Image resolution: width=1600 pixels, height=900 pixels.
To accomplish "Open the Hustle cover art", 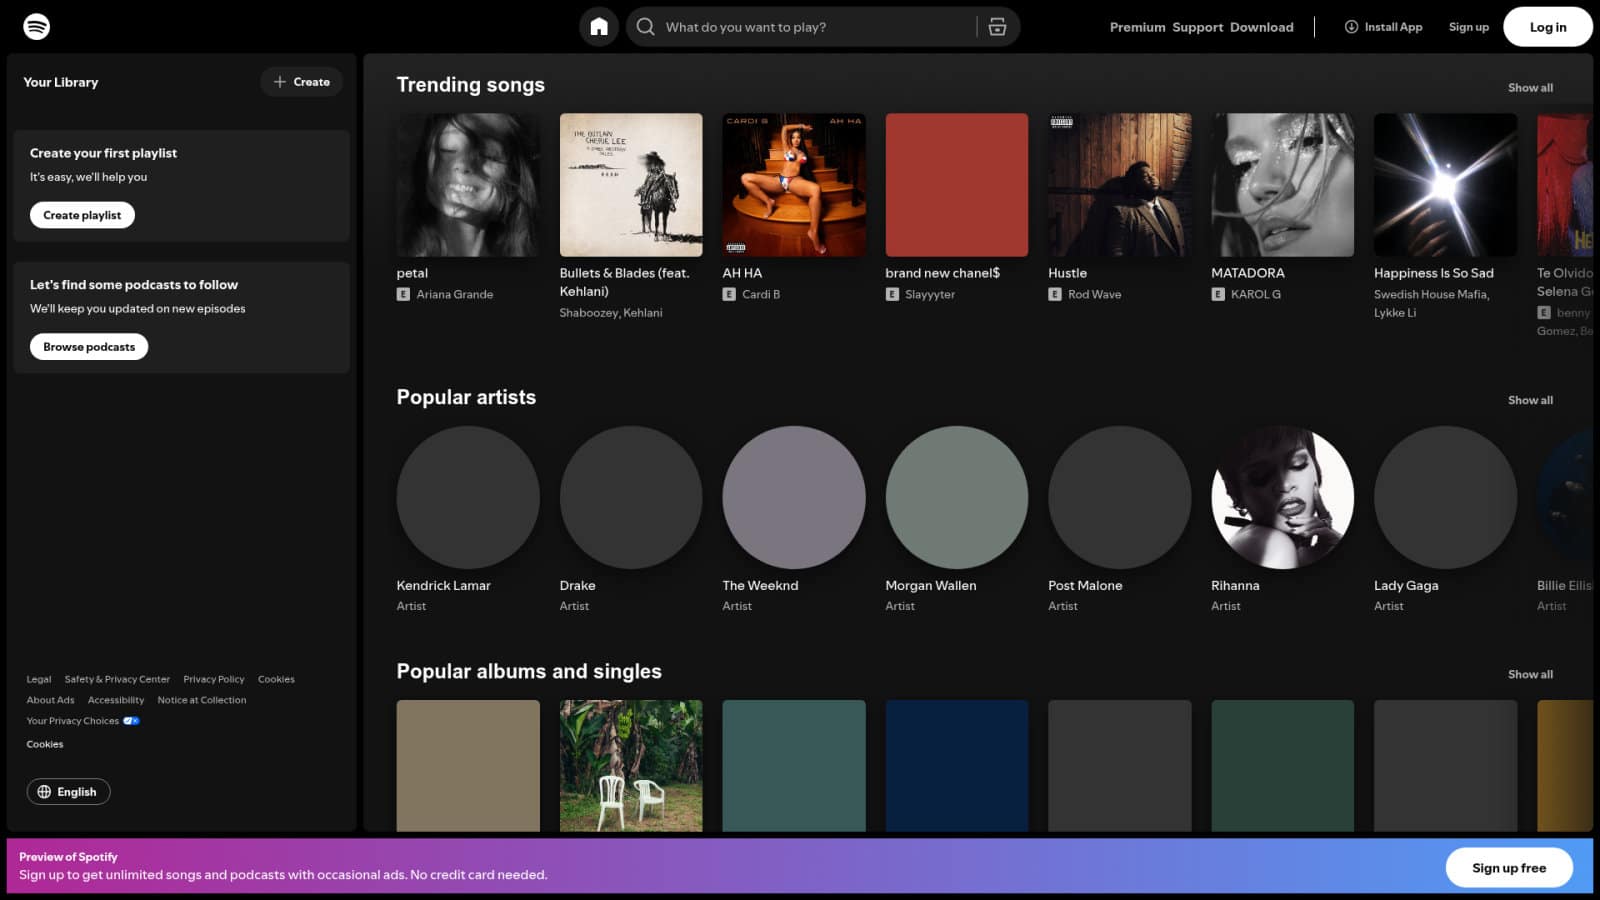I will tap(1120, 185).
